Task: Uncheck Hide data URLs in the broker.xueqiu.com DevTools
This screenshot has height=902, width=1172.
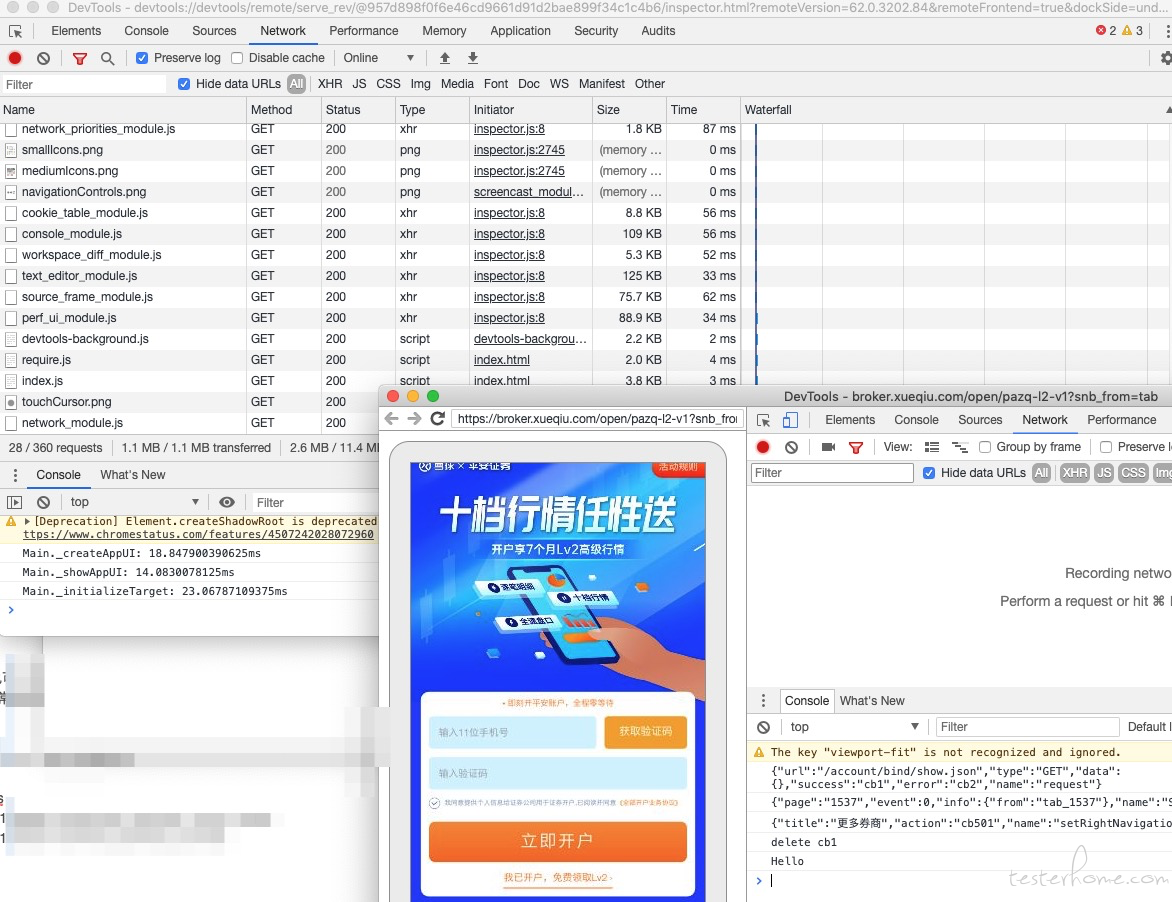Action: pyautogui.click(x=929, y=473)
